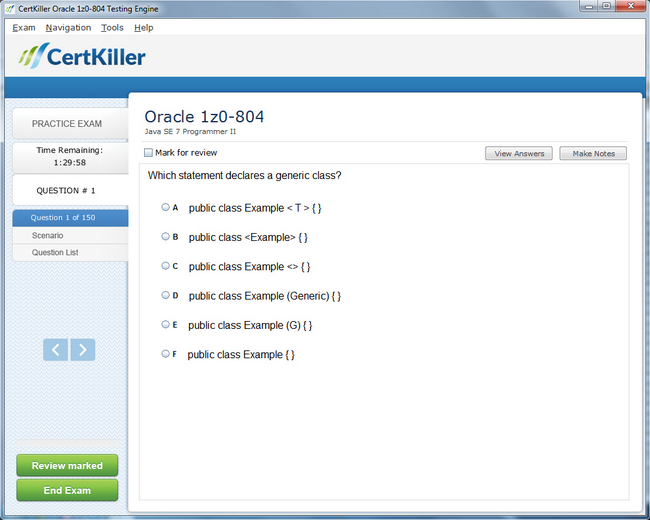Click the app icon in title bar
This screenshot has width=650, height=520.
pos(9,8)
